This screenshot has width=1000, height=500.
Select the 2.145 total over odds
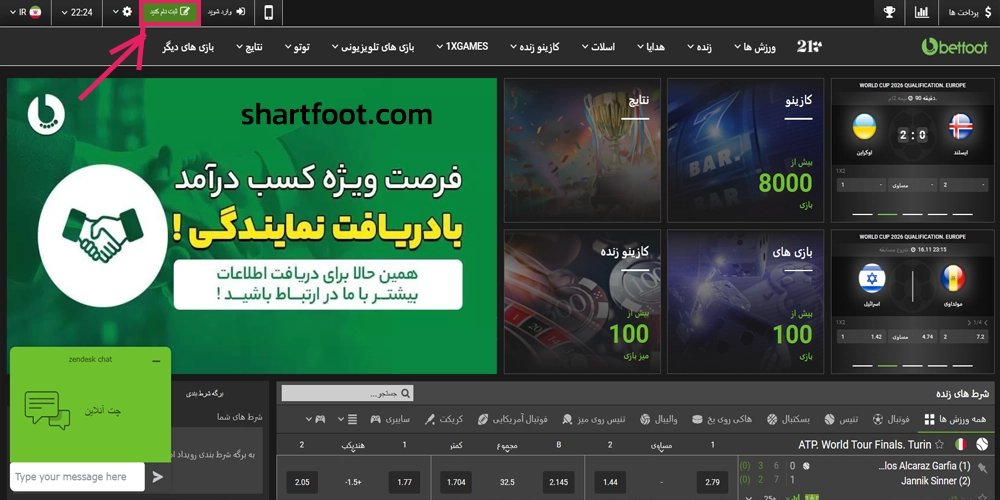point(558,483)
